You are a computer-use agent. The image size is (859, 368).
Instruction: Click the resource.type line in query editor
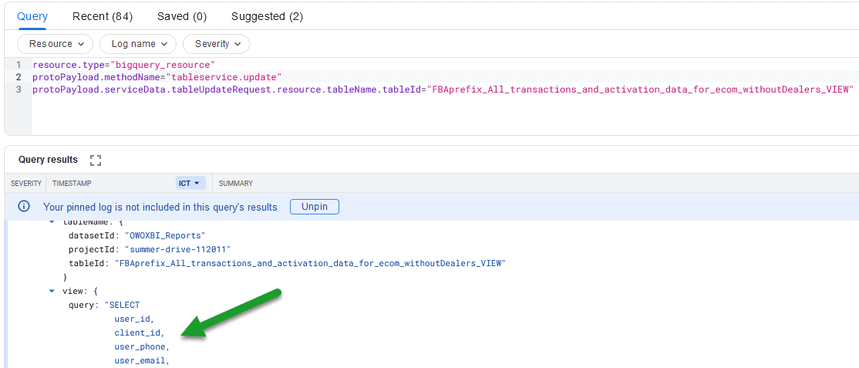point(124,65)
